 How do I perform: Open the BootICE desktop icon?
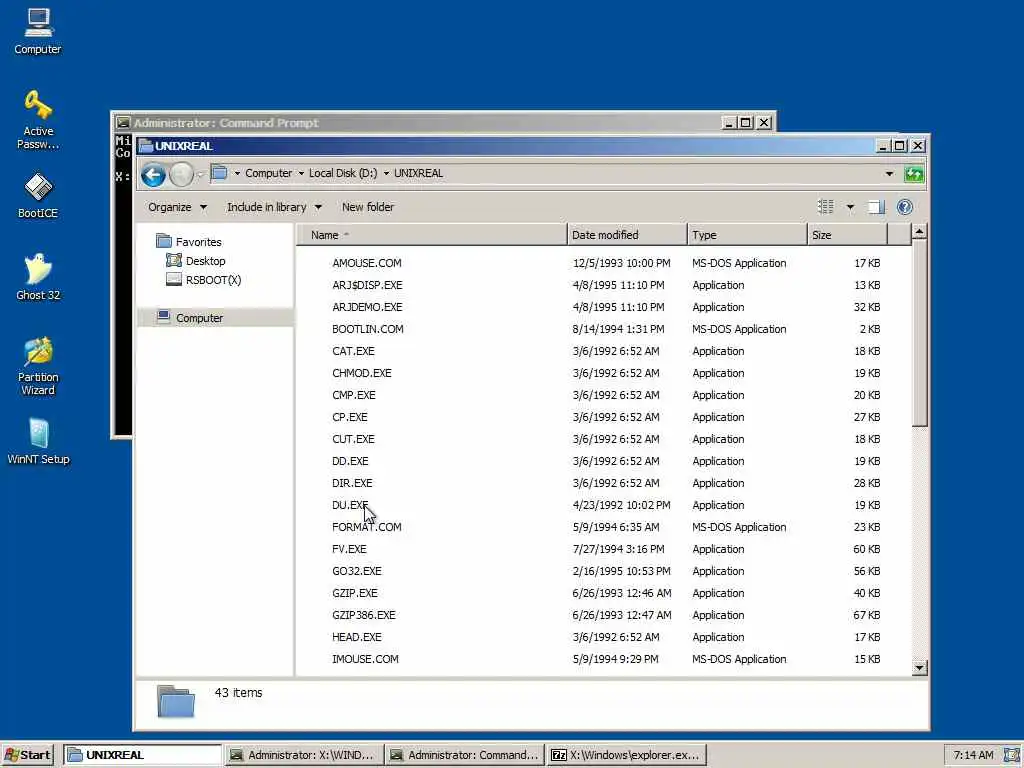point(38,196)
